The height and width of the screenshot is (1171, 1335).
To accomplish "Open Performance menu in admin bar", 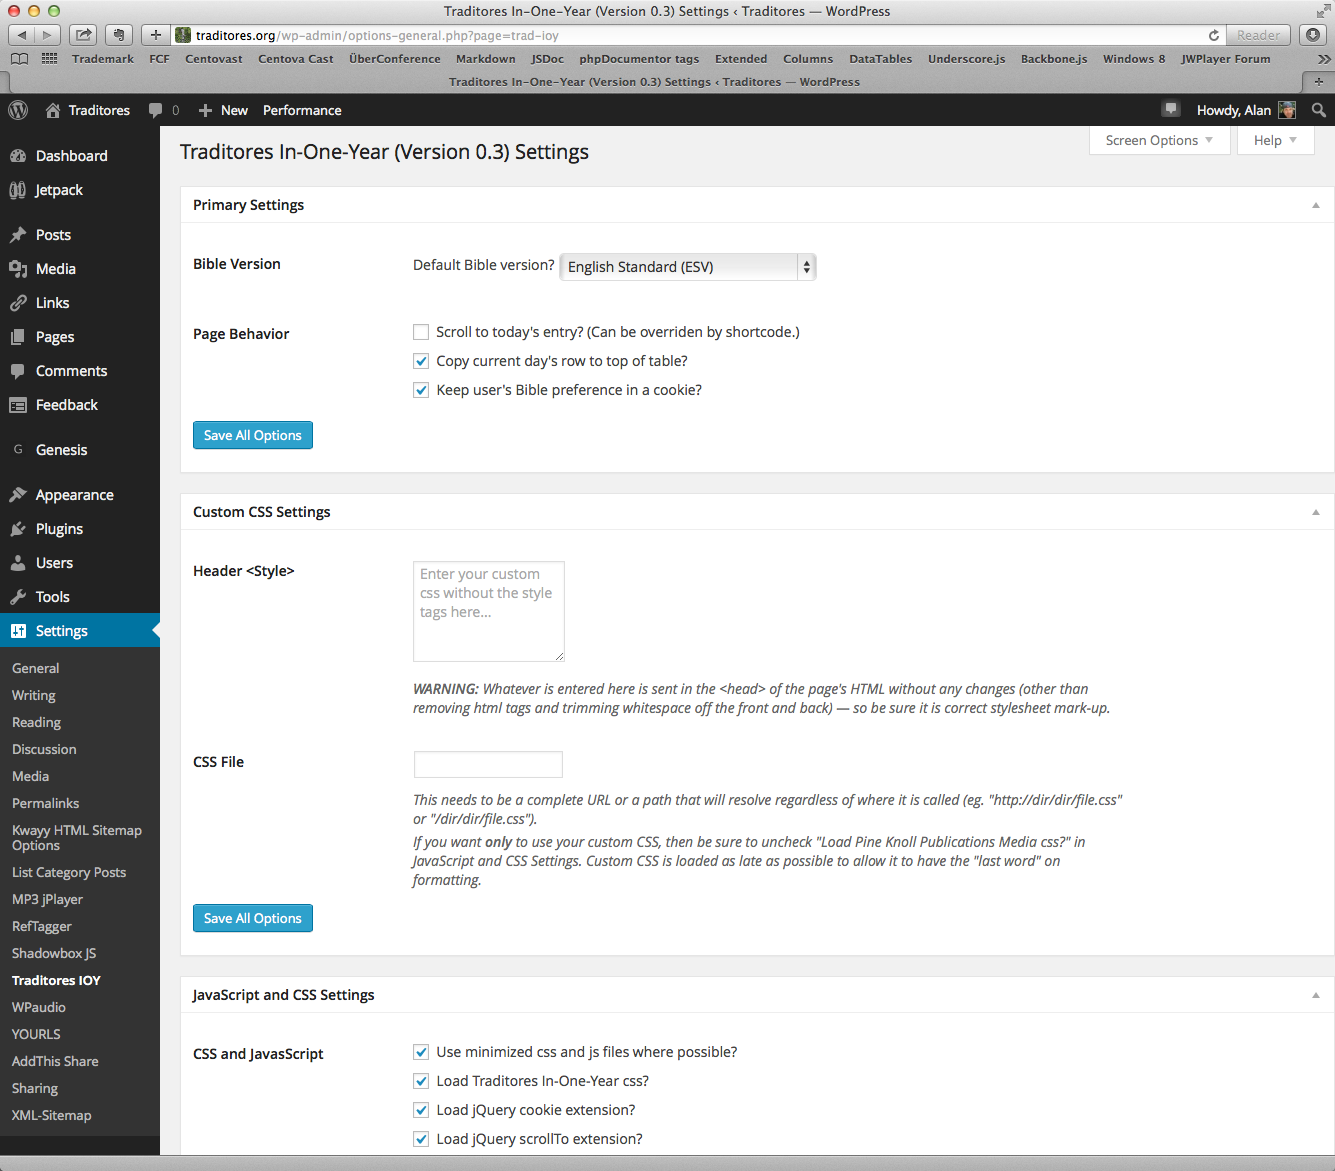I will pos(302,110).
